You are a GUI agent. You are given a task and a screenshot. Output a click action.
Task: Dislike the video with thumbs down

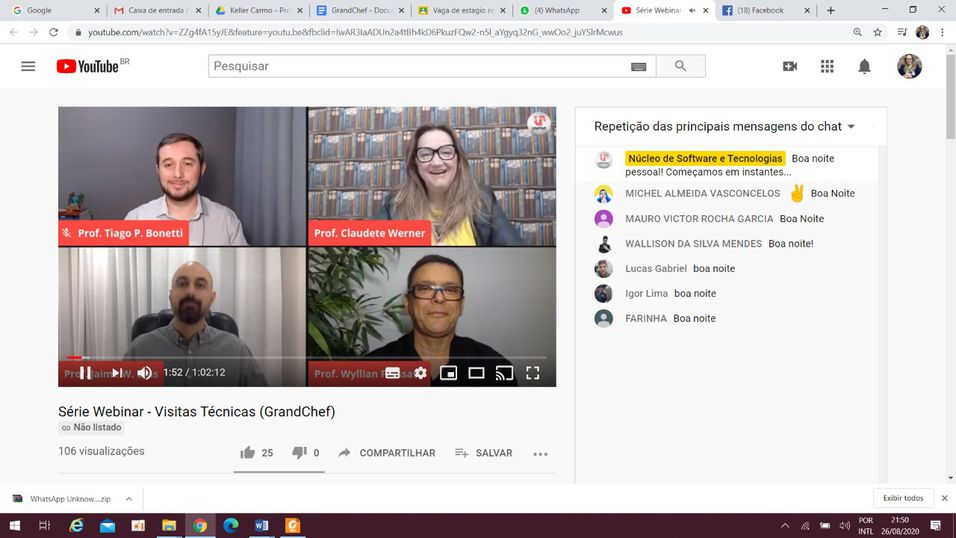[x=299, y=453]
